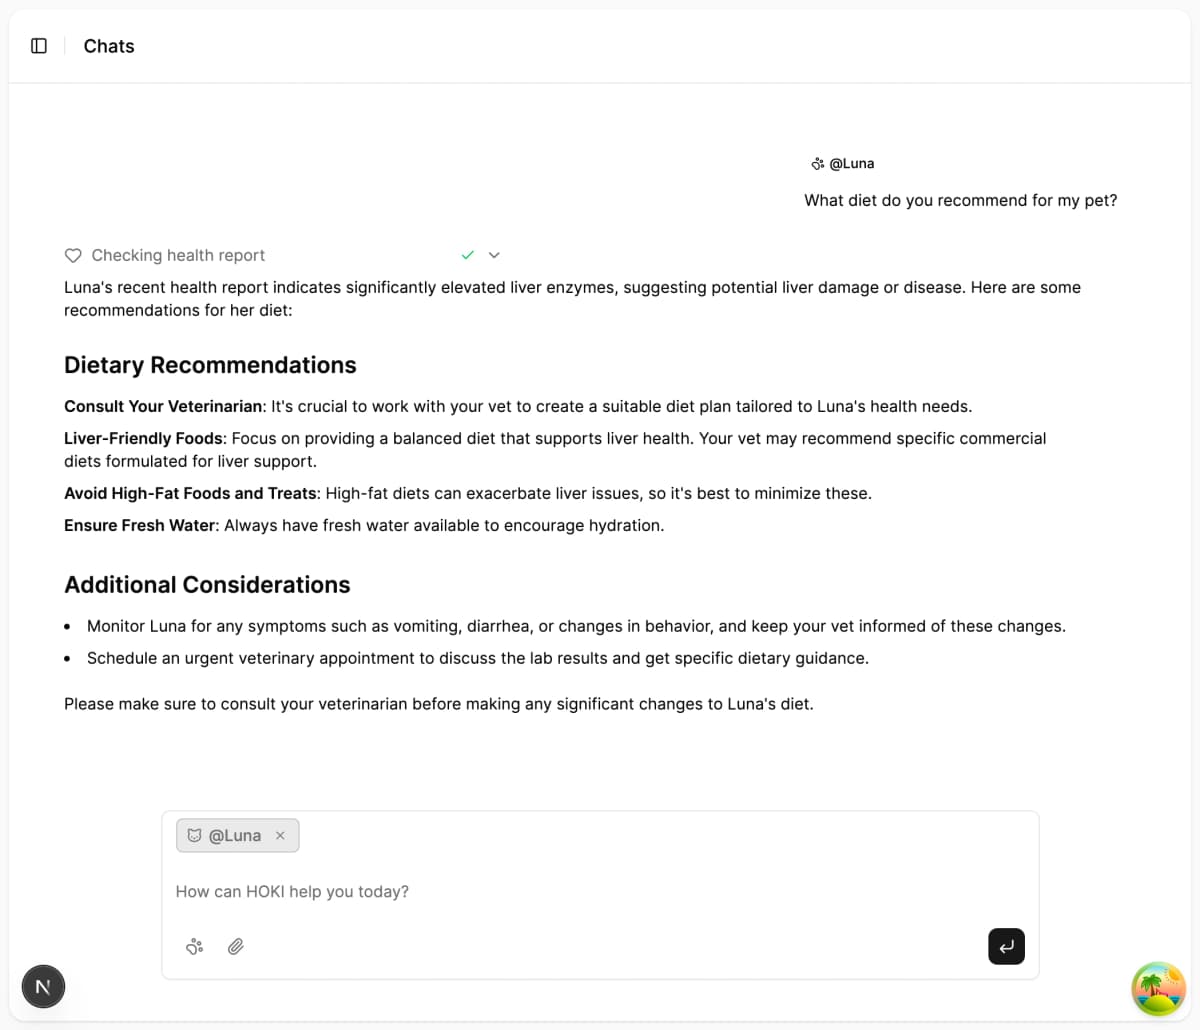Click the @Luna mention above the user question

coord(854,163)
